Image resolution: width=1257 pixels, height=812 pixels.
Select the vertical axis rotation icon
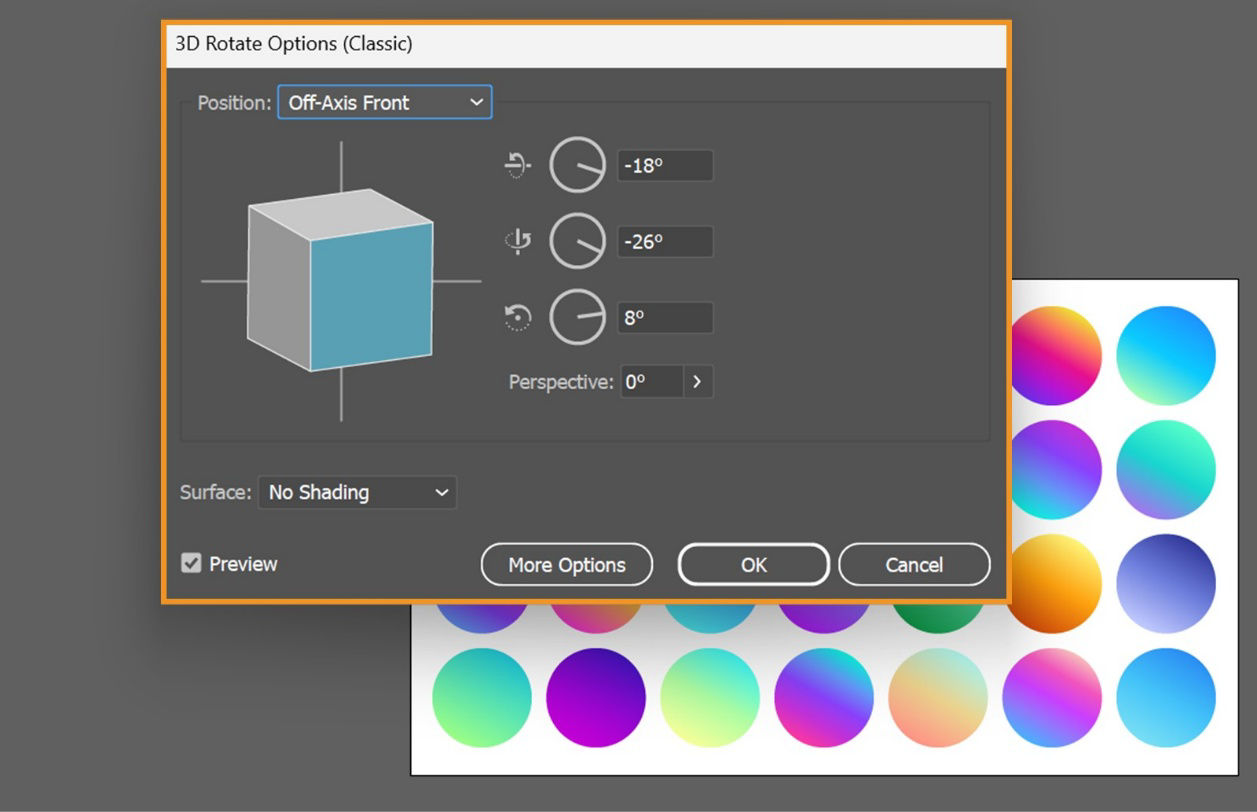pyautogui.click(x=517, y=242)
